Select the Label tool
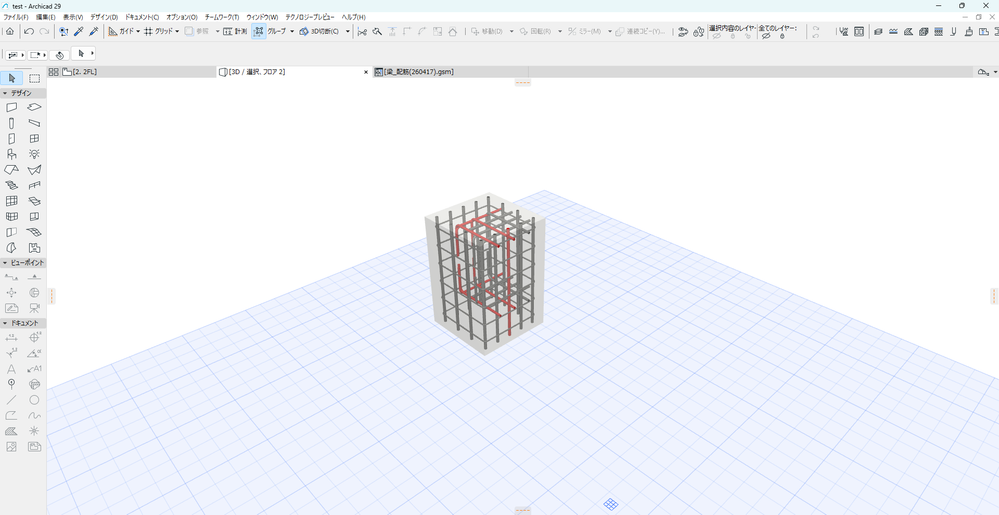 point(34,369)
